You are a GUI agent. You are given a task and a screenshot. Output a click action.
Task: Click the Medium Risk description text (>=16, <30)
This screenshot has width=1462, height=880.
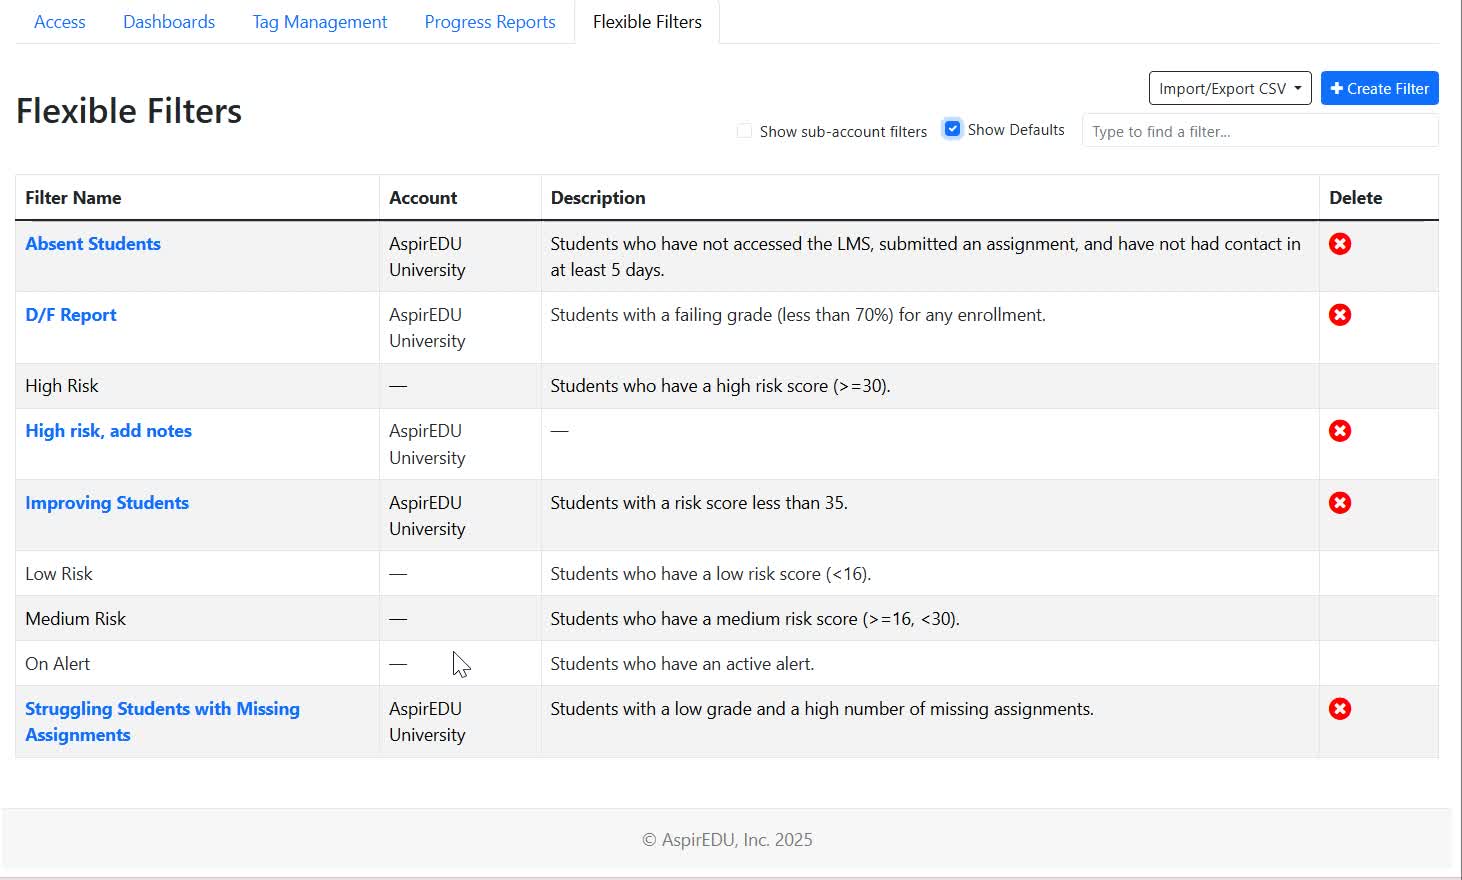(755, 619)
